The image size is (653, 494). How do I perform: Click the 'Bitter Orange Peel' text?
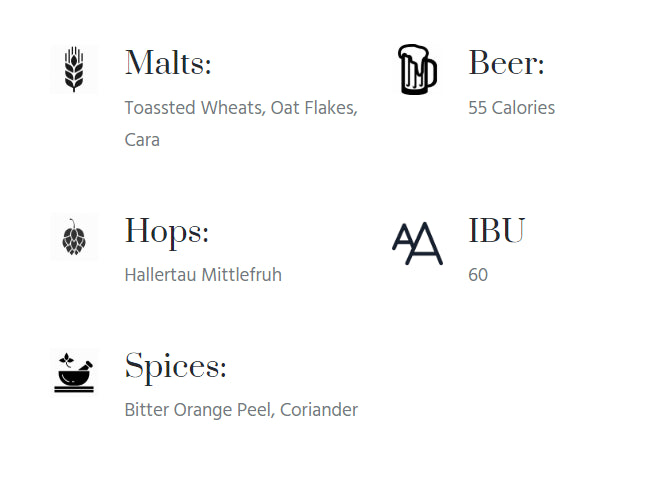pyautogui.click(x=197, y=409)
